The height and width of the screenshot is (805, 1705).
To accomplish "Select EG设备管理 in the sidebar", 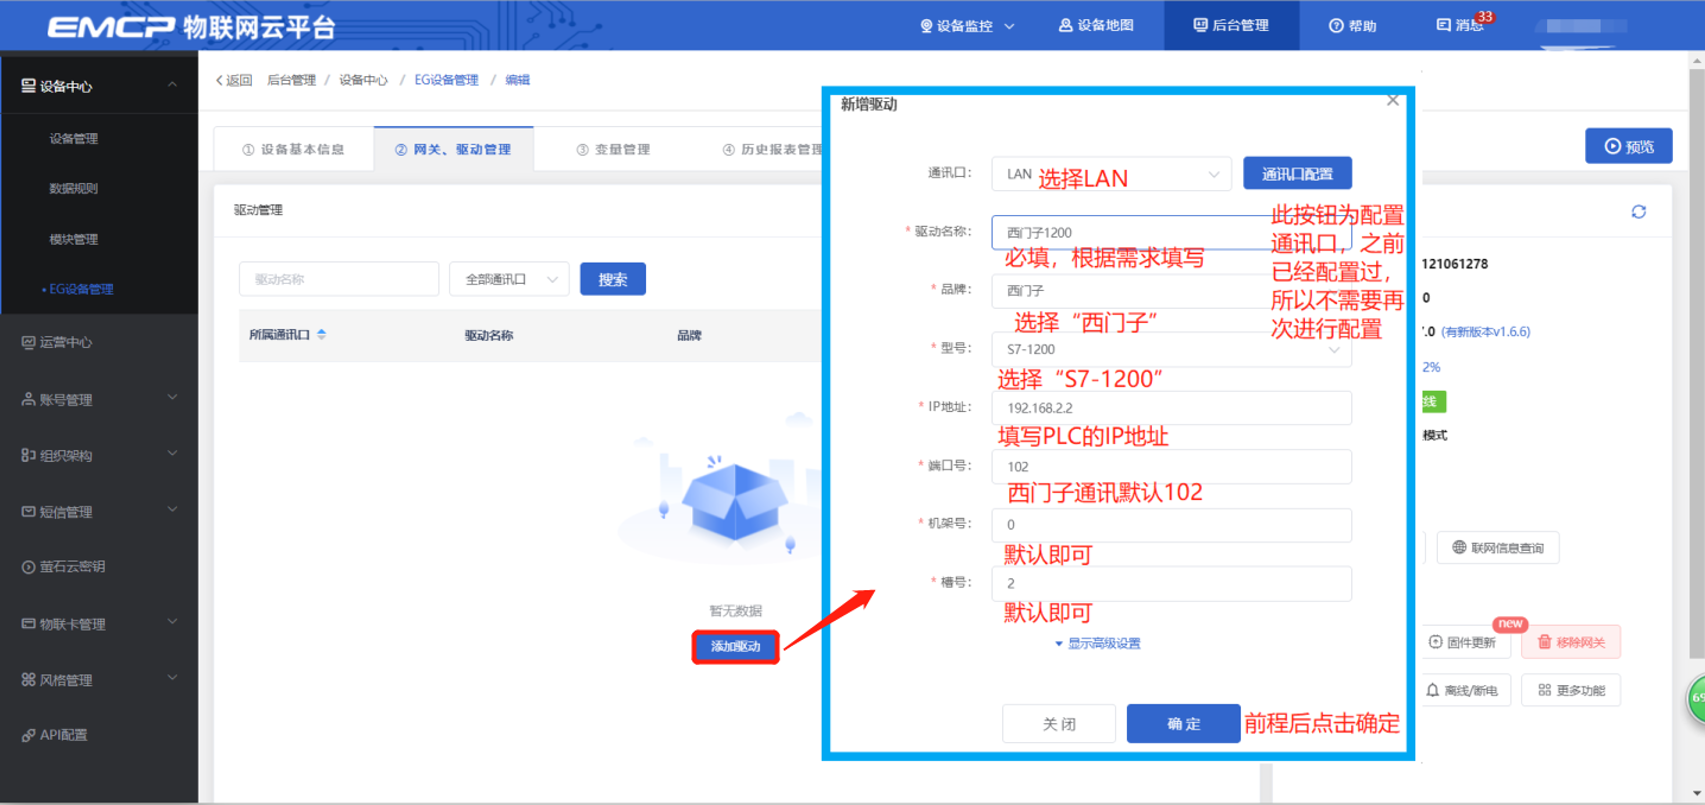I will [81, 289].
